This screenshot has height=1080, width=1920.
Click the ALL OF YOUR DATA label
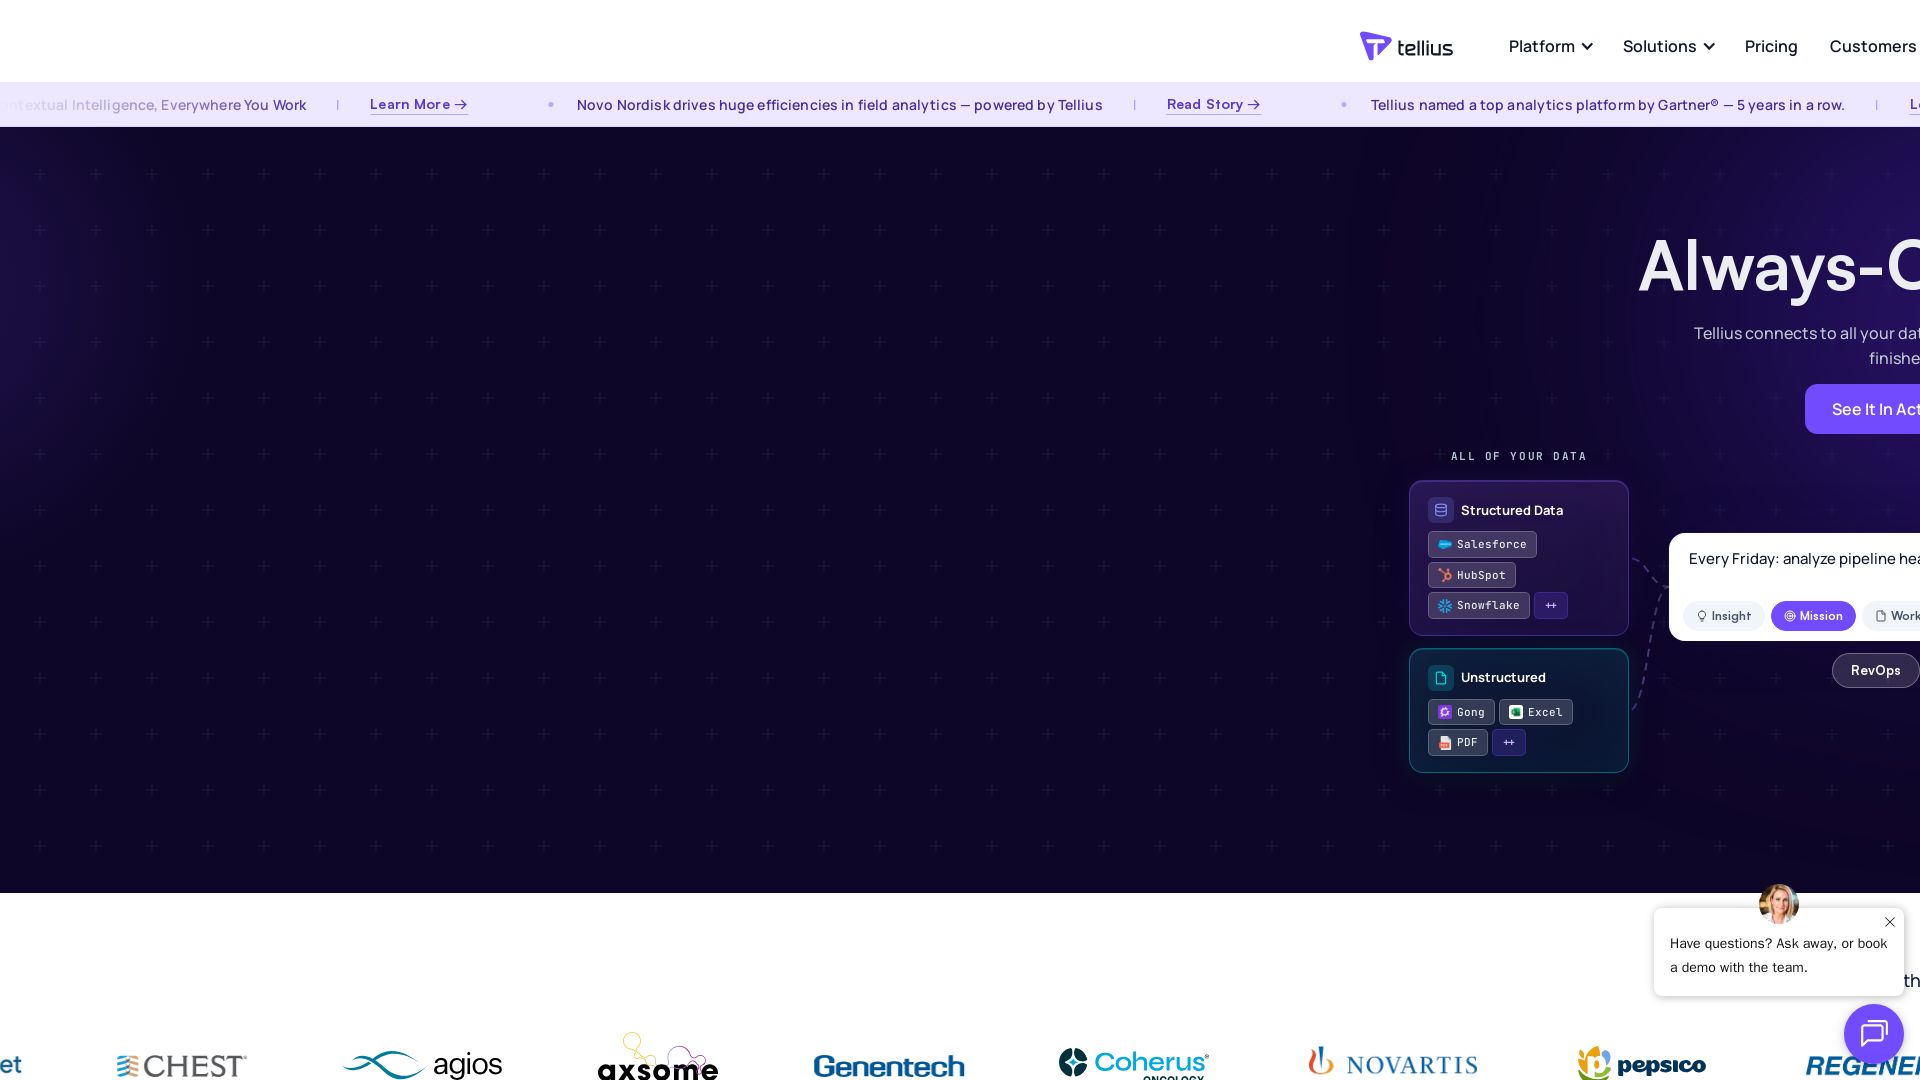1518,456
